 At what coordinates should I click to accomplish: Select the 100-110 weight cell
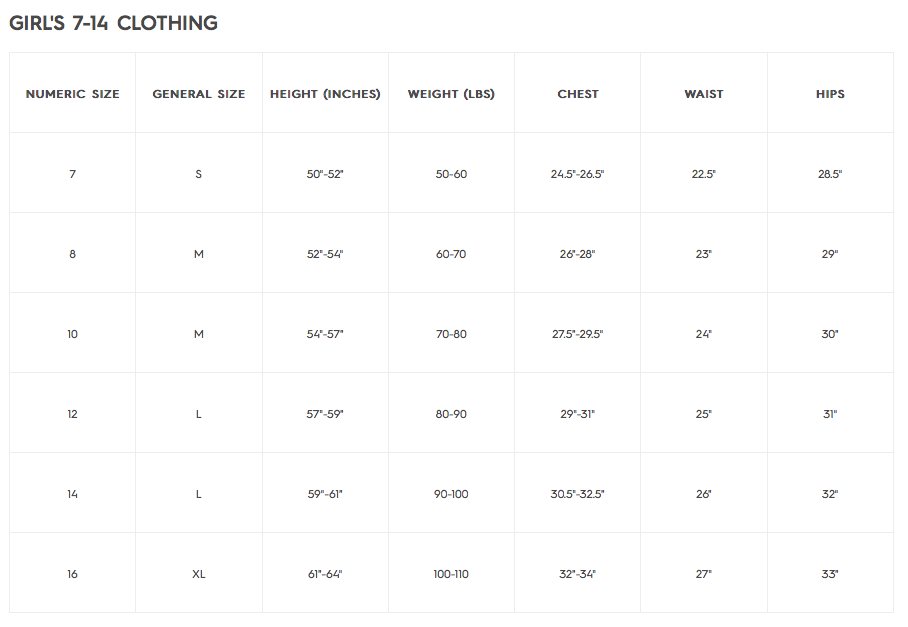[451, 574]
